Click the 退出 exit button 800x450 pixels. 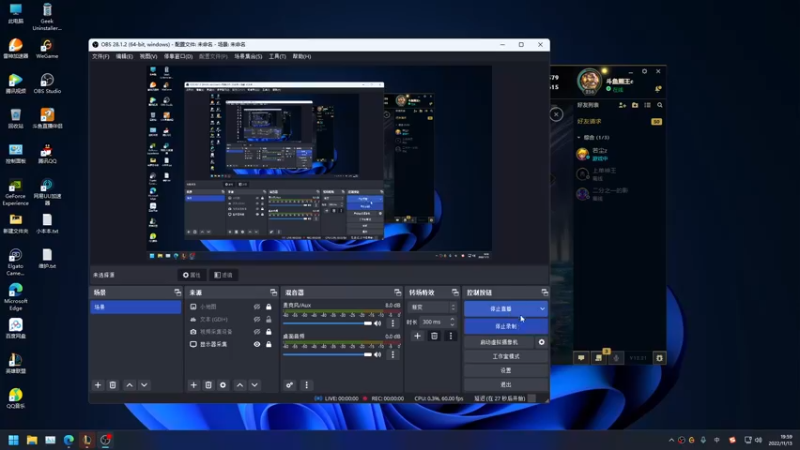506,384
